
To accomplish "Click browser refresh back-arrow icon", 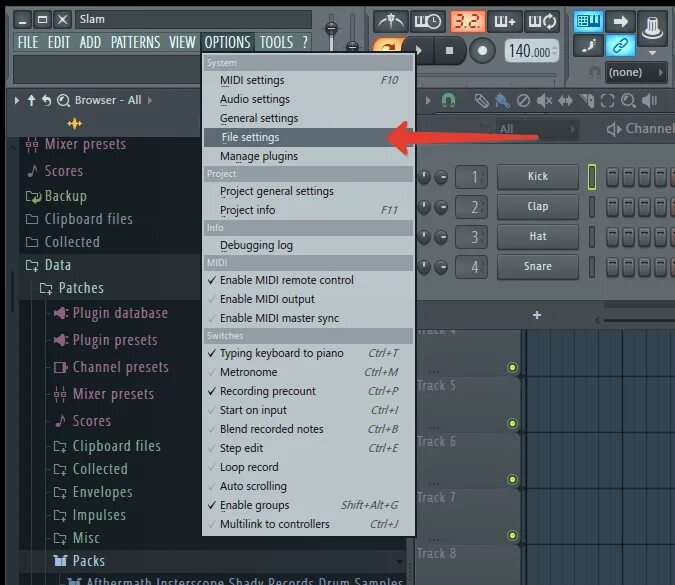I will [x=46, y=100].
